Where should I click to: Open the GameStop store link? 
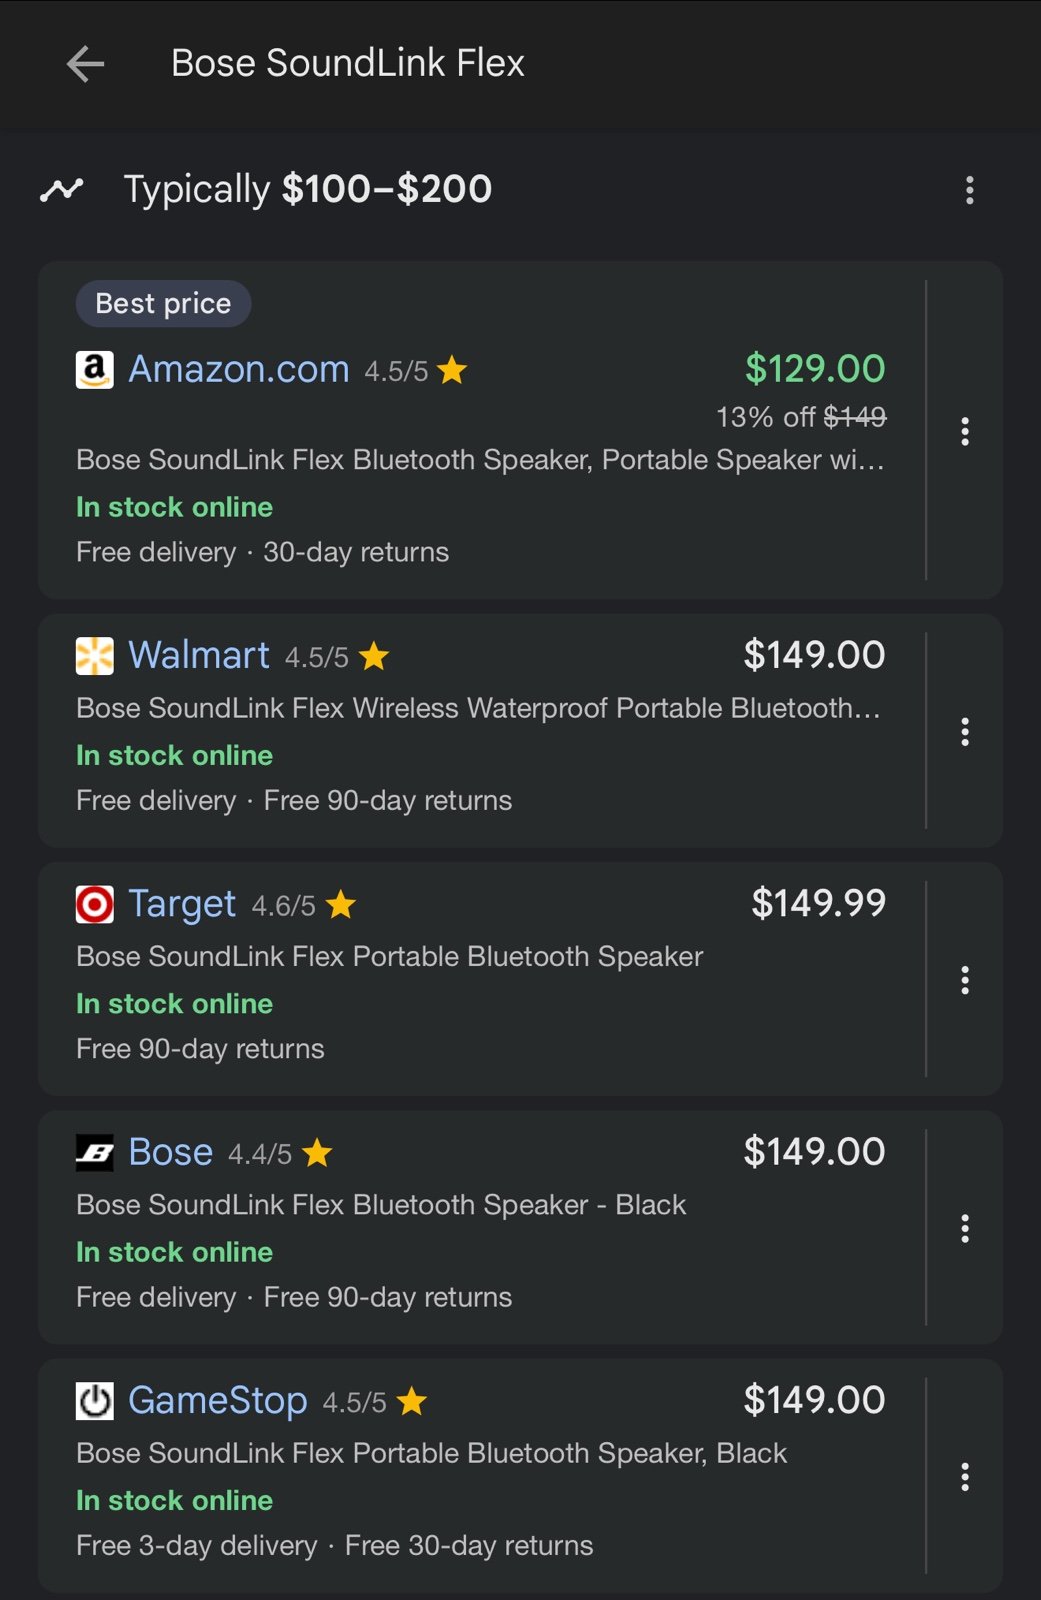tap(218, 1401)
